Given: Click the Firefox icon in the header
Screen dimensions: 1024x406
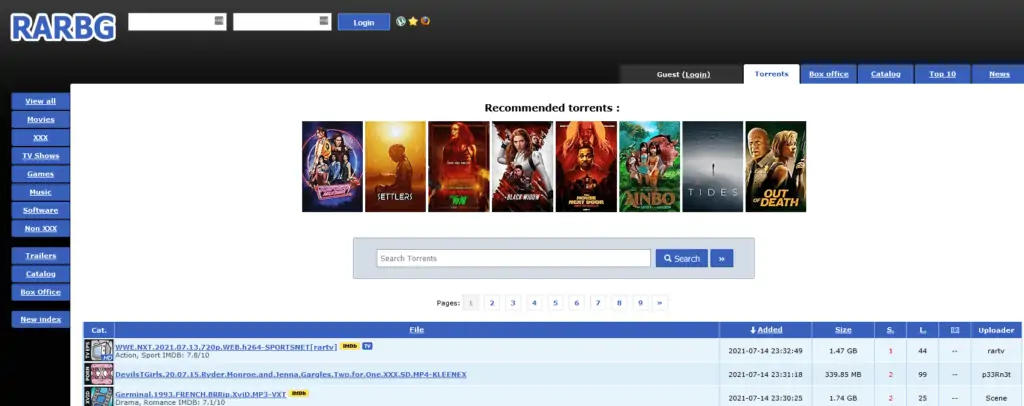Looking at the screenshot, I should click(x=425, y=21).
